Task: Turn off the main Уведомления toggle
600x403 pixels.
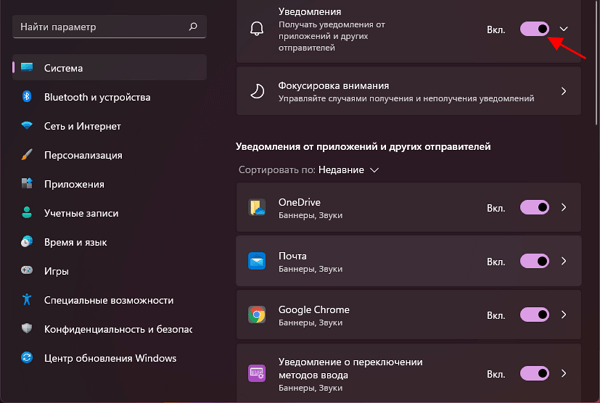Action: click(534, 29)
